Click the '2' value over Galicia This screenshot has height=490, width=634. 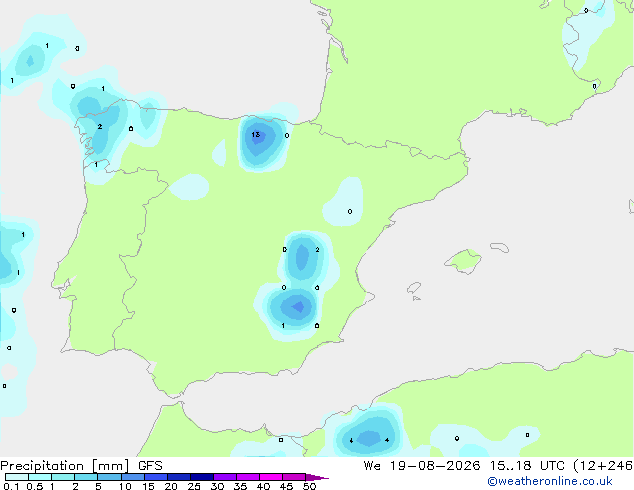[x=100, y=127]
